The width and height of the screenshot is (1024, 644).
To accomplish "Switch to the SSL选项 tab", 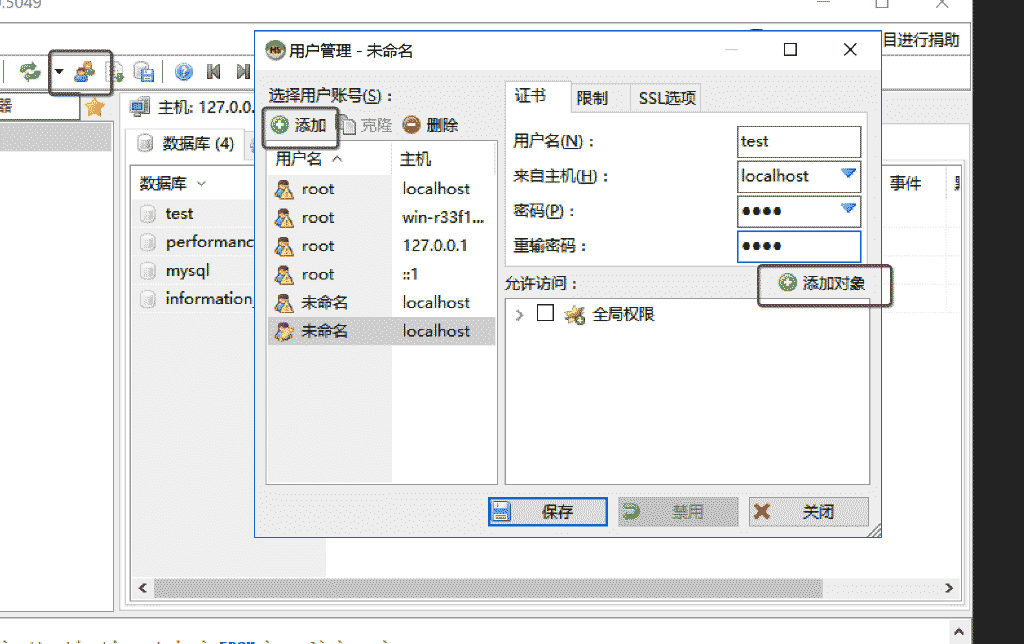I will (667, 98).
